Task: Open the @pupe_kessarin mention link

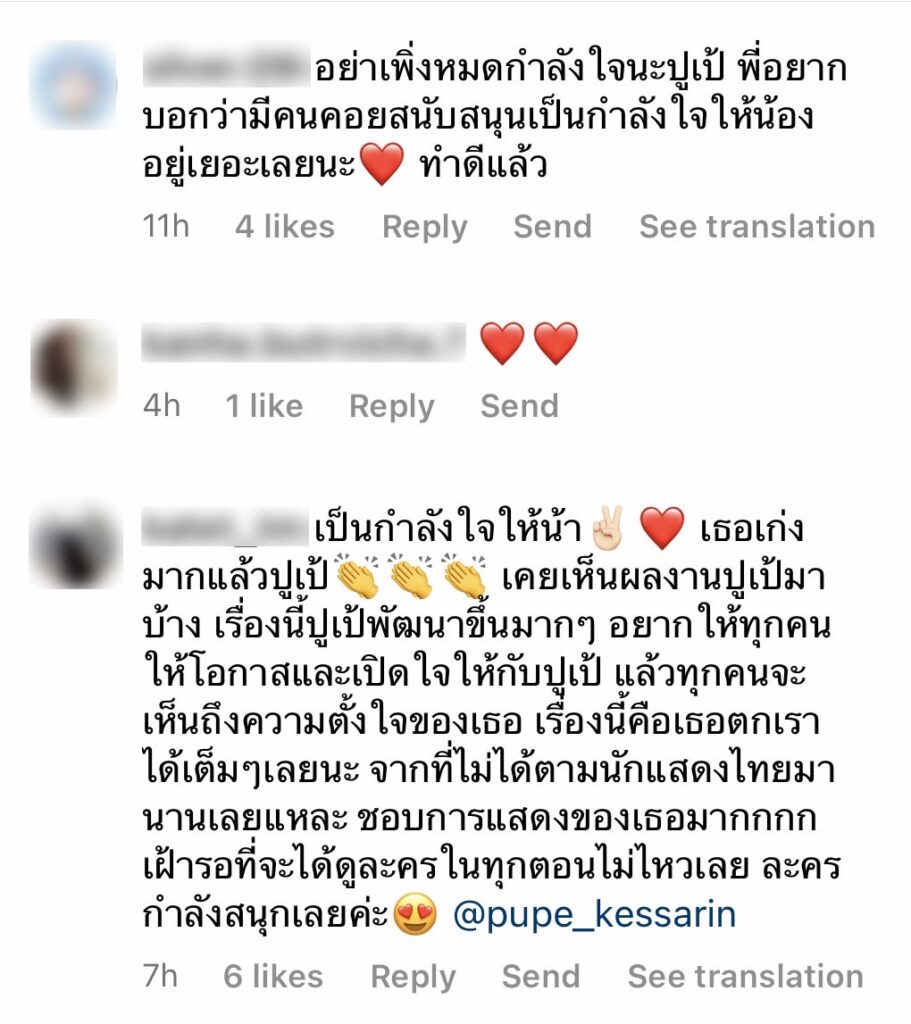Action: [x=594, y=915]
